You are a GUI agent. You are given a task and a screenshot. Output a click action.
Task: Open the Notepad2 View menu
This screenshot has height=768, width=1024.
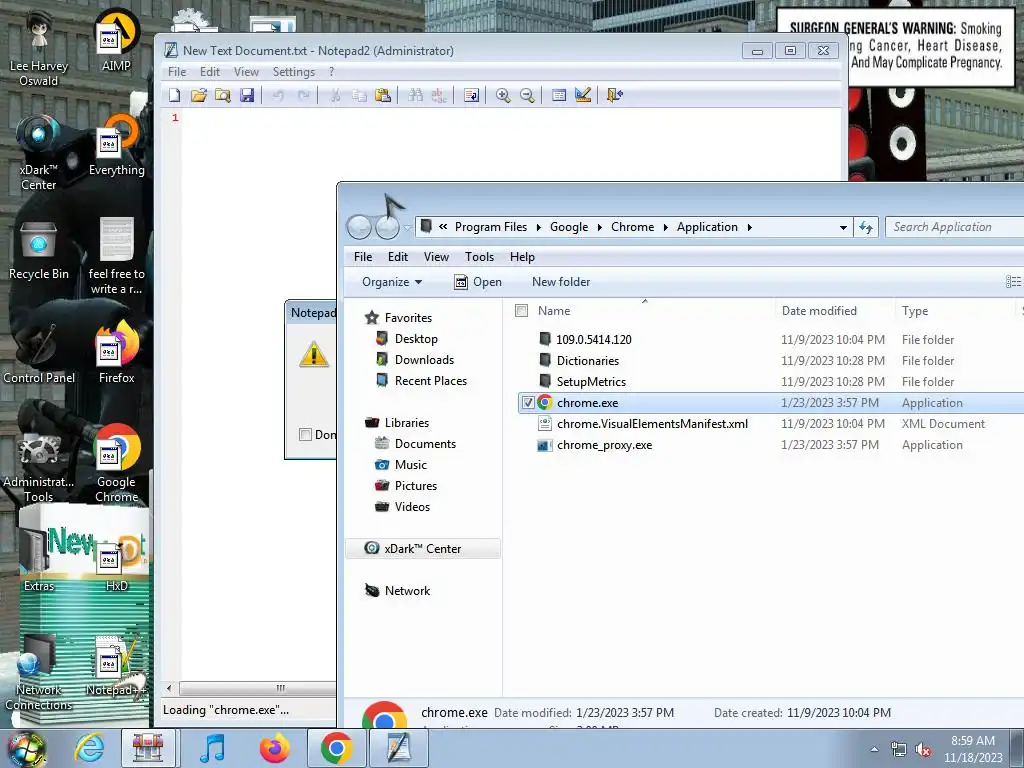click(x=246, y=72)
